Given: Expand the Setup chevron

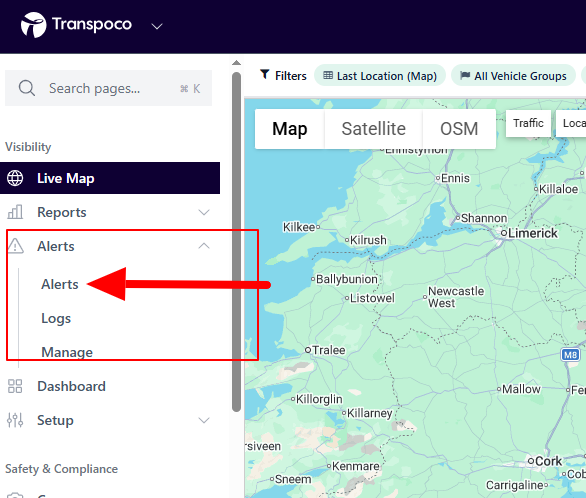Looking at the screenshot, I should 204,420.
